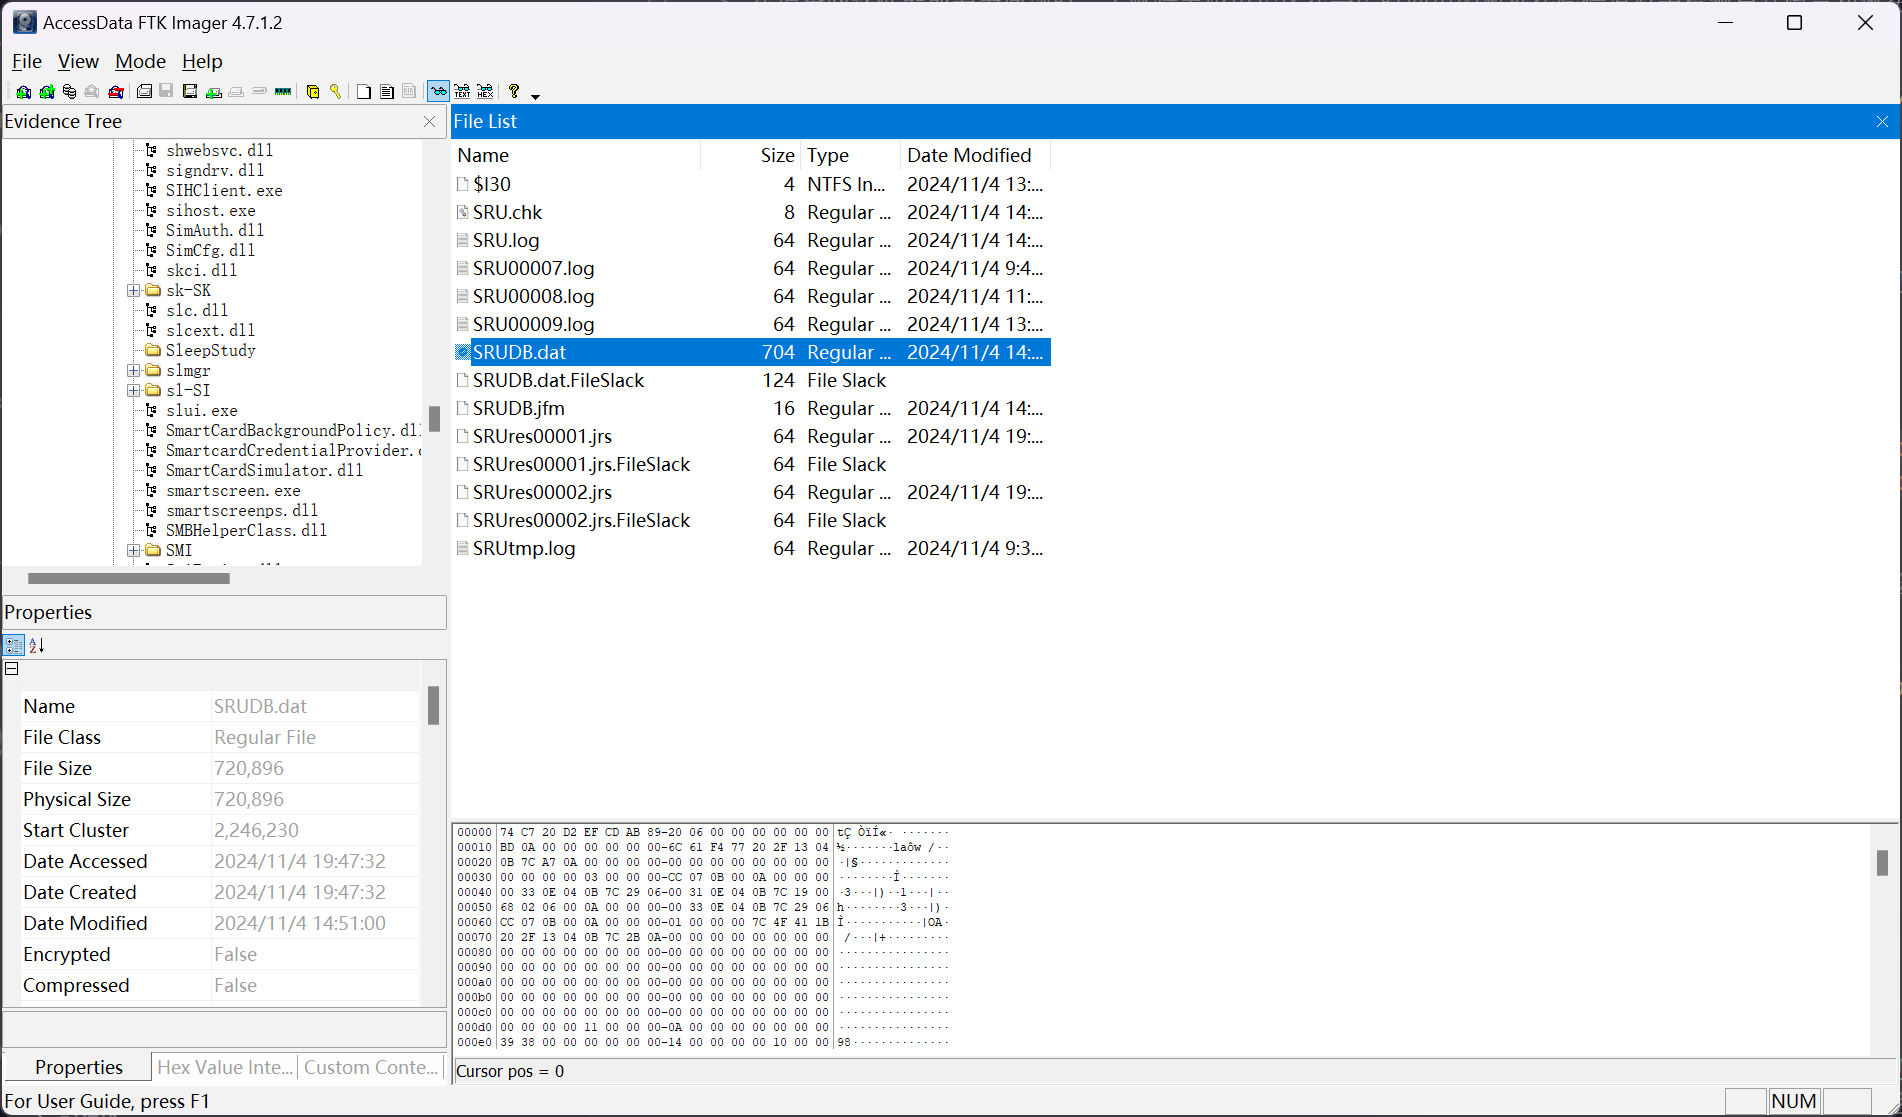
Task: Open the toolbar options dropdown arrow
Action: (536, 96)
